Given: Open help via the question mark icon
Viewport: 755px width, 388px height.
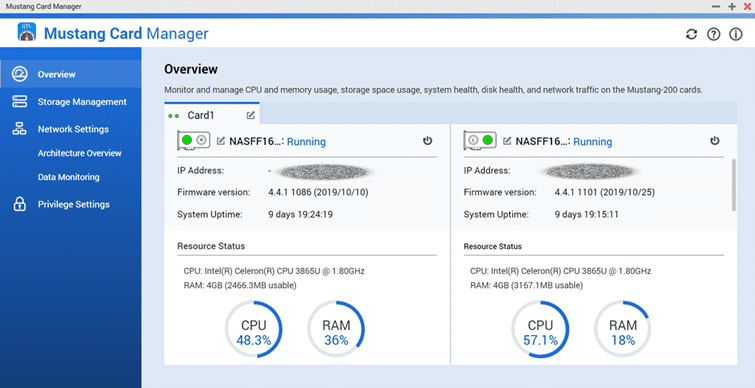Looking at the screenshot, I should [714, 34].
